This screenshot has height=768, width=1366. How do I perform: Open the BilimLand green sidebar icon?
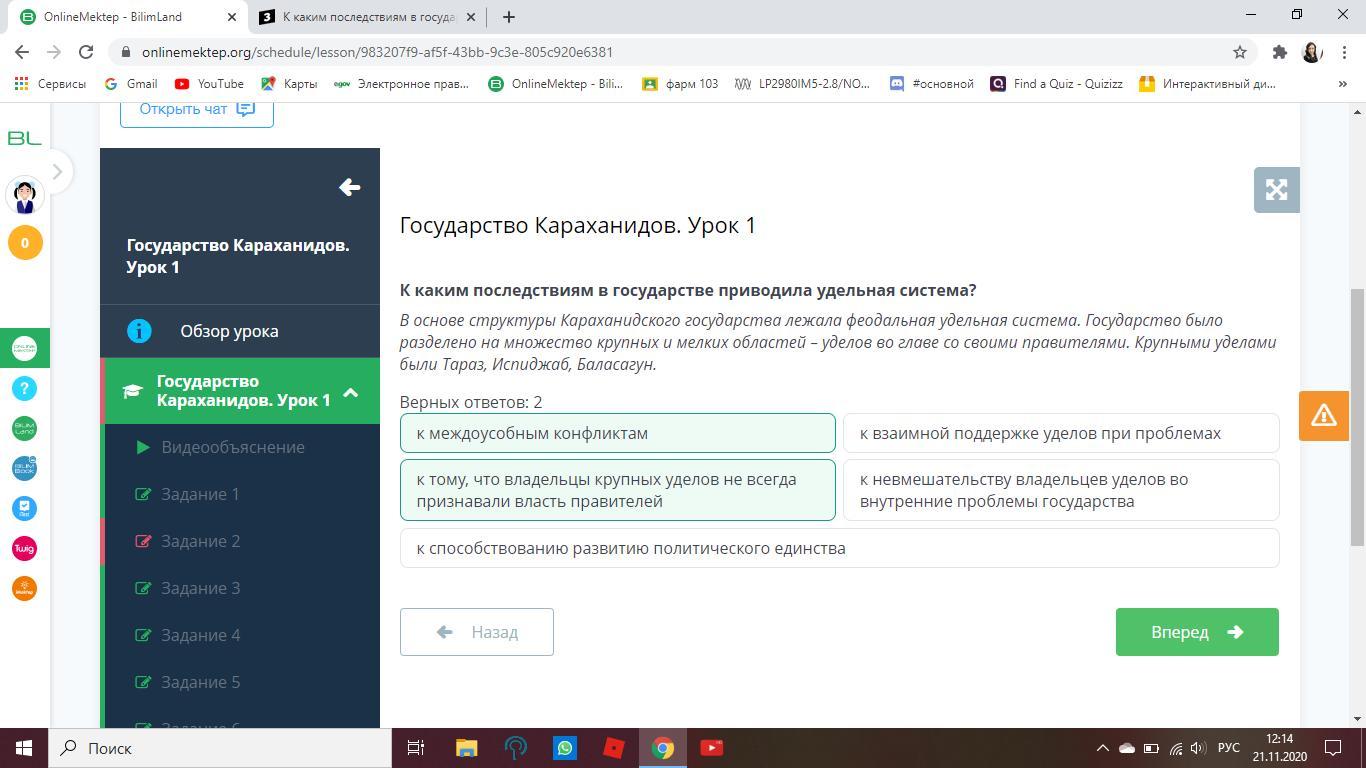pyautogui.click(x=25, y=428)
